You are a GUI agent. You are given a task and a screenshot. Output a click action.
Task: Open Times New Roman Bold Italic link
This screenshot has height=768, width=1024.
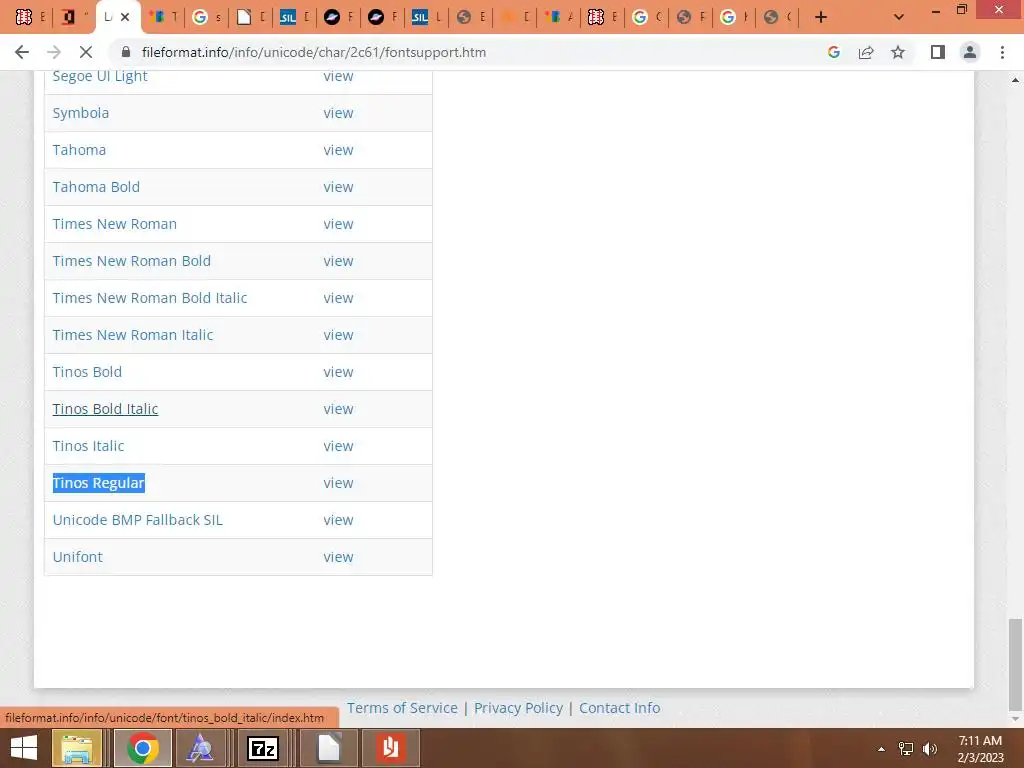[x=150, y=298]
